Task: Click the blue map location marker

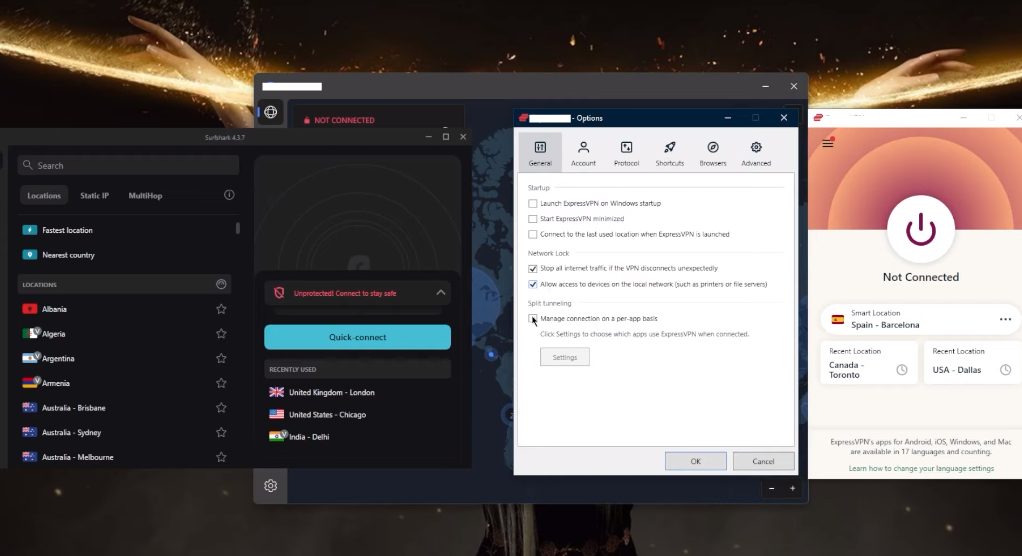Action: pos(491,355)
